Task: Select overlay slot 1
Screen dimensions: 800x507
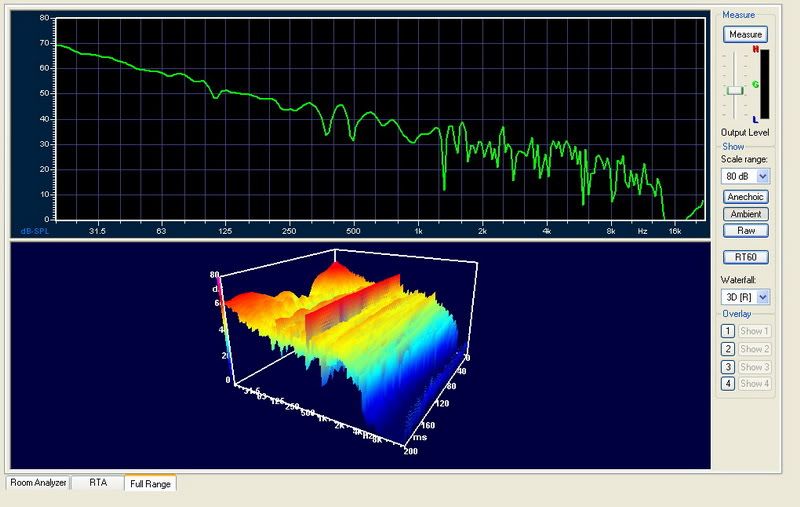Action: point(727,331)
